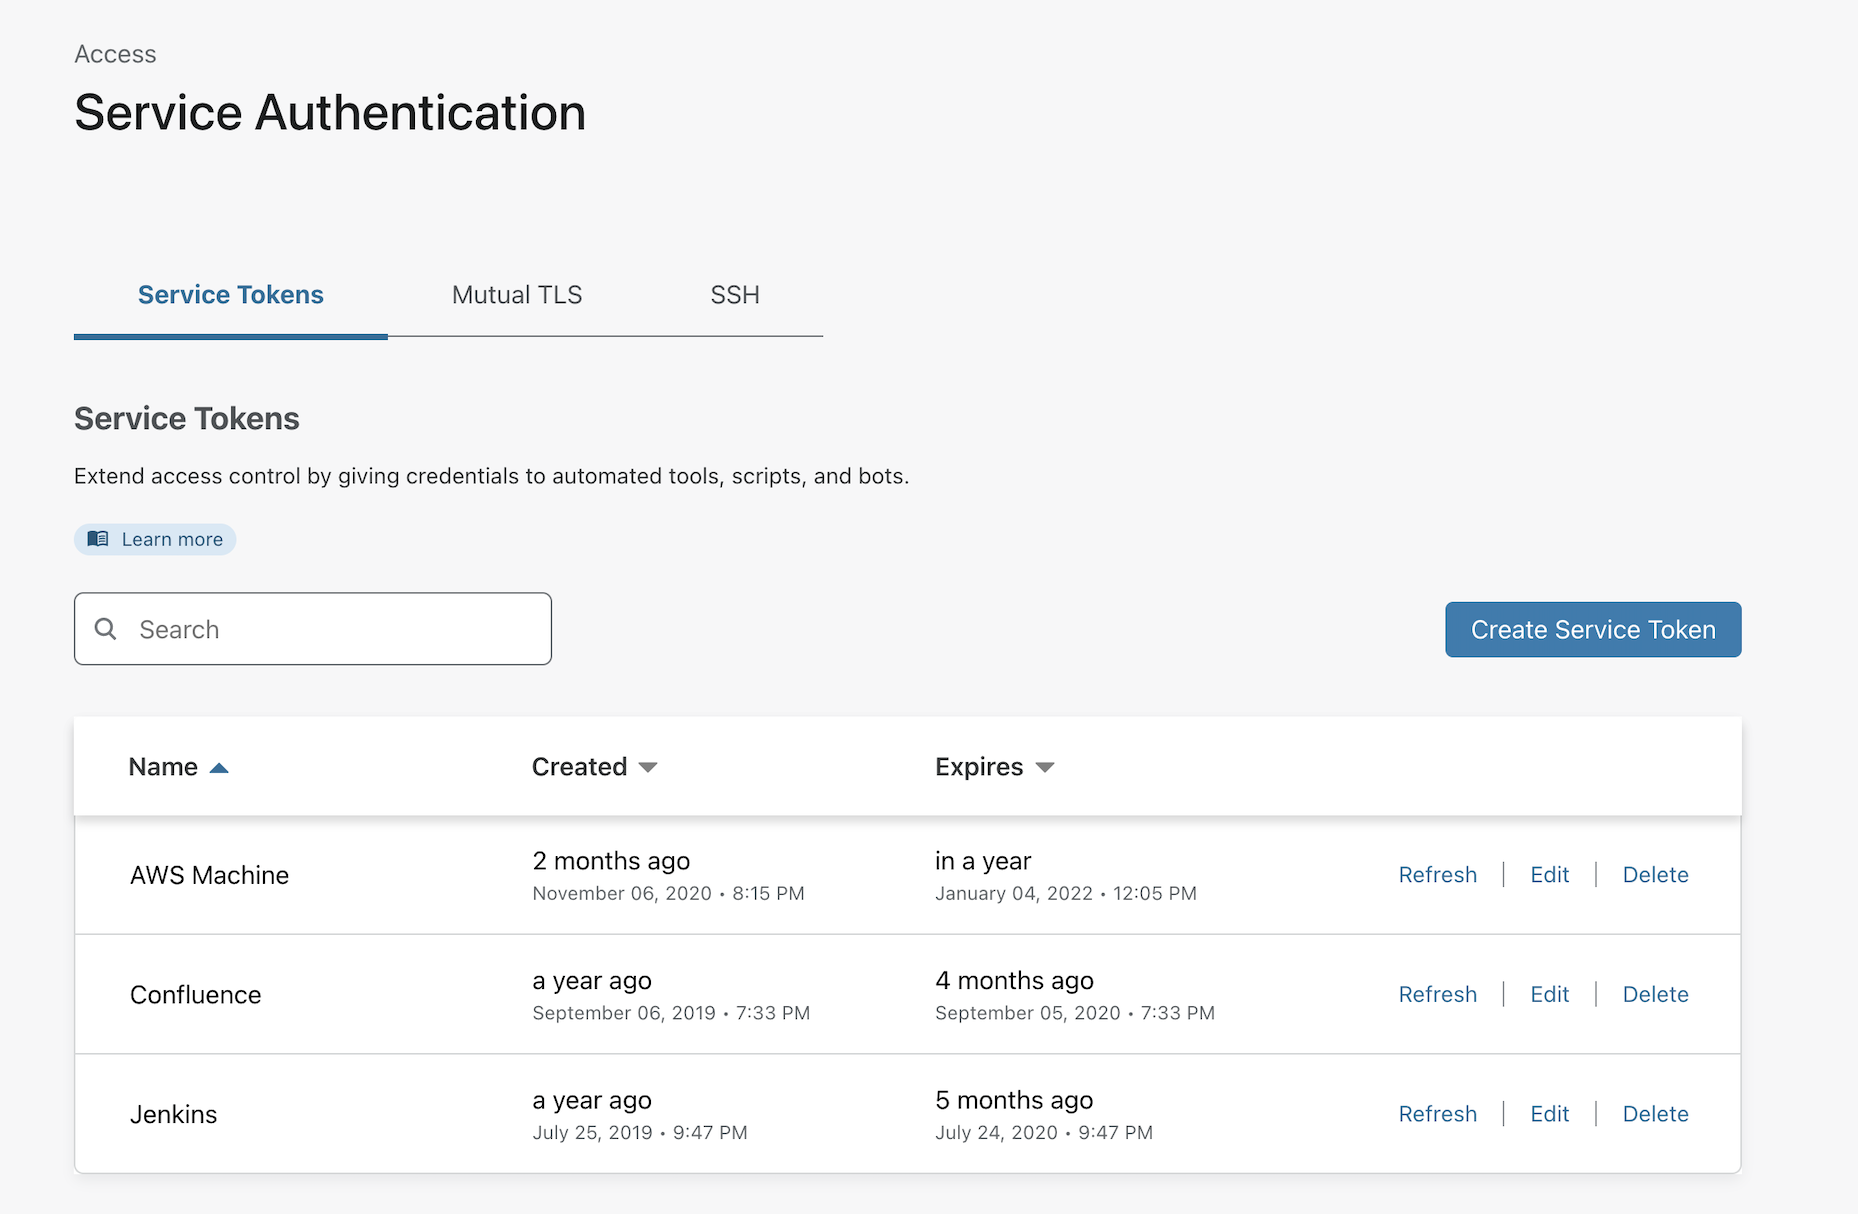Switch to the Mutual TLS tab
Screen dimensions: 1858x1214
coord(516,294)
